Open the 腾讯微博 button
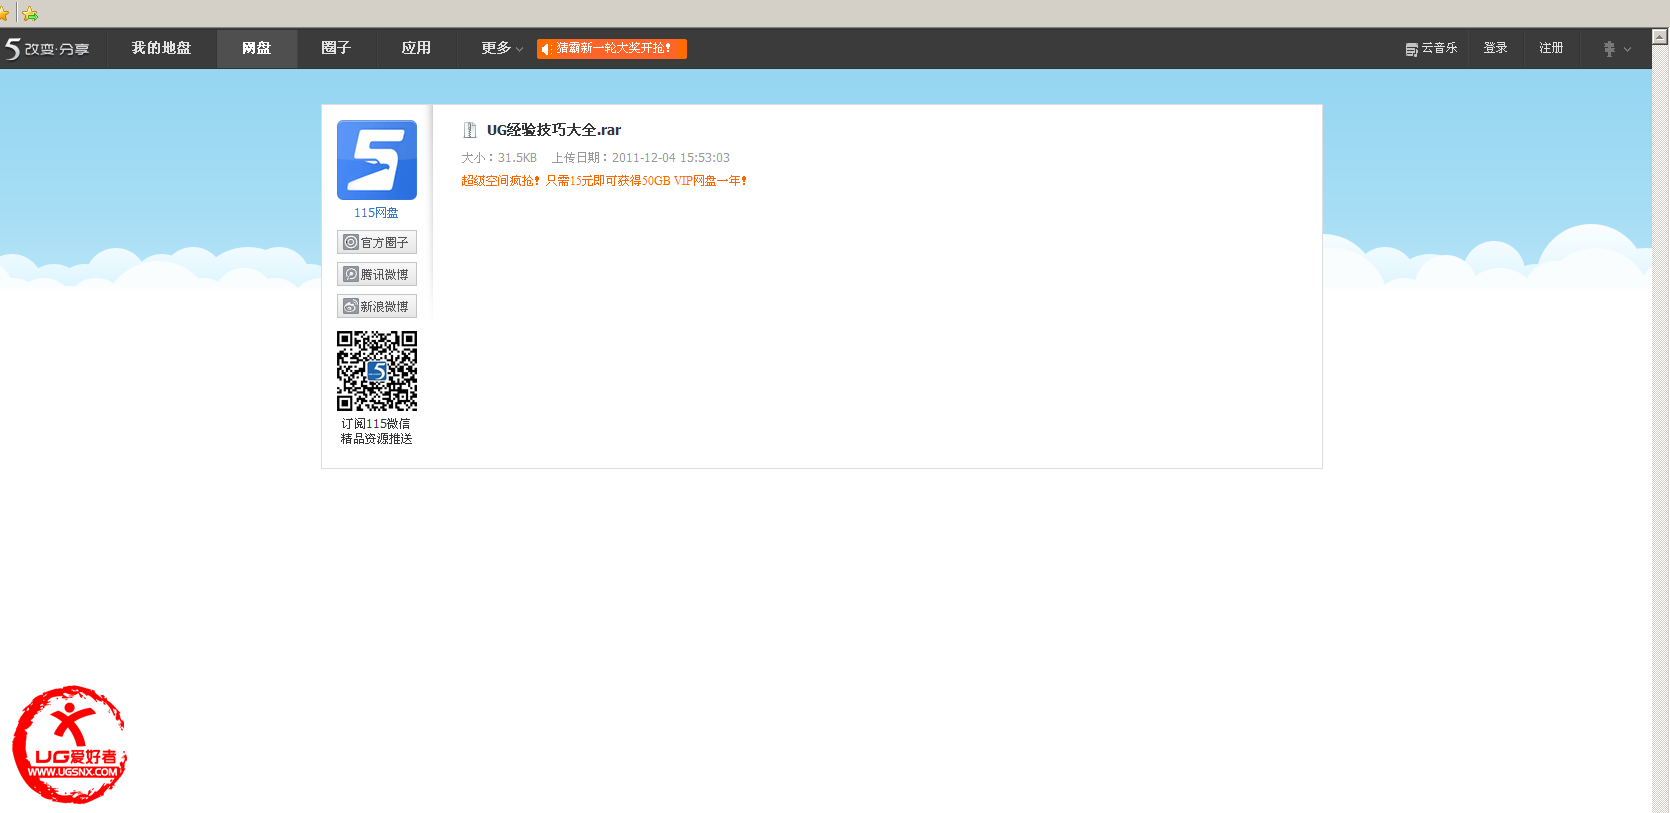 (x=377, y=274)
